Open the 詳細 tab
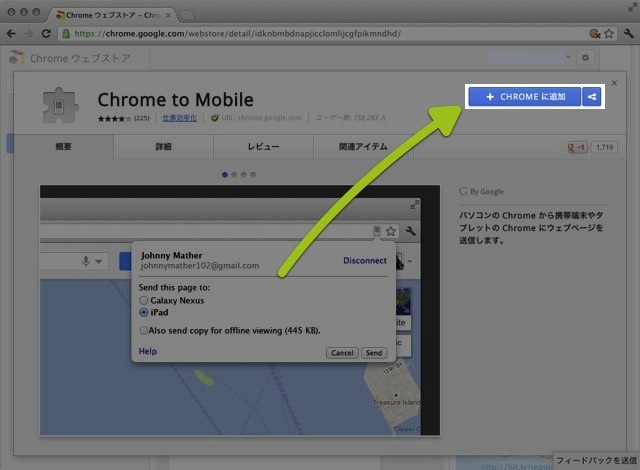 point(163,146)
